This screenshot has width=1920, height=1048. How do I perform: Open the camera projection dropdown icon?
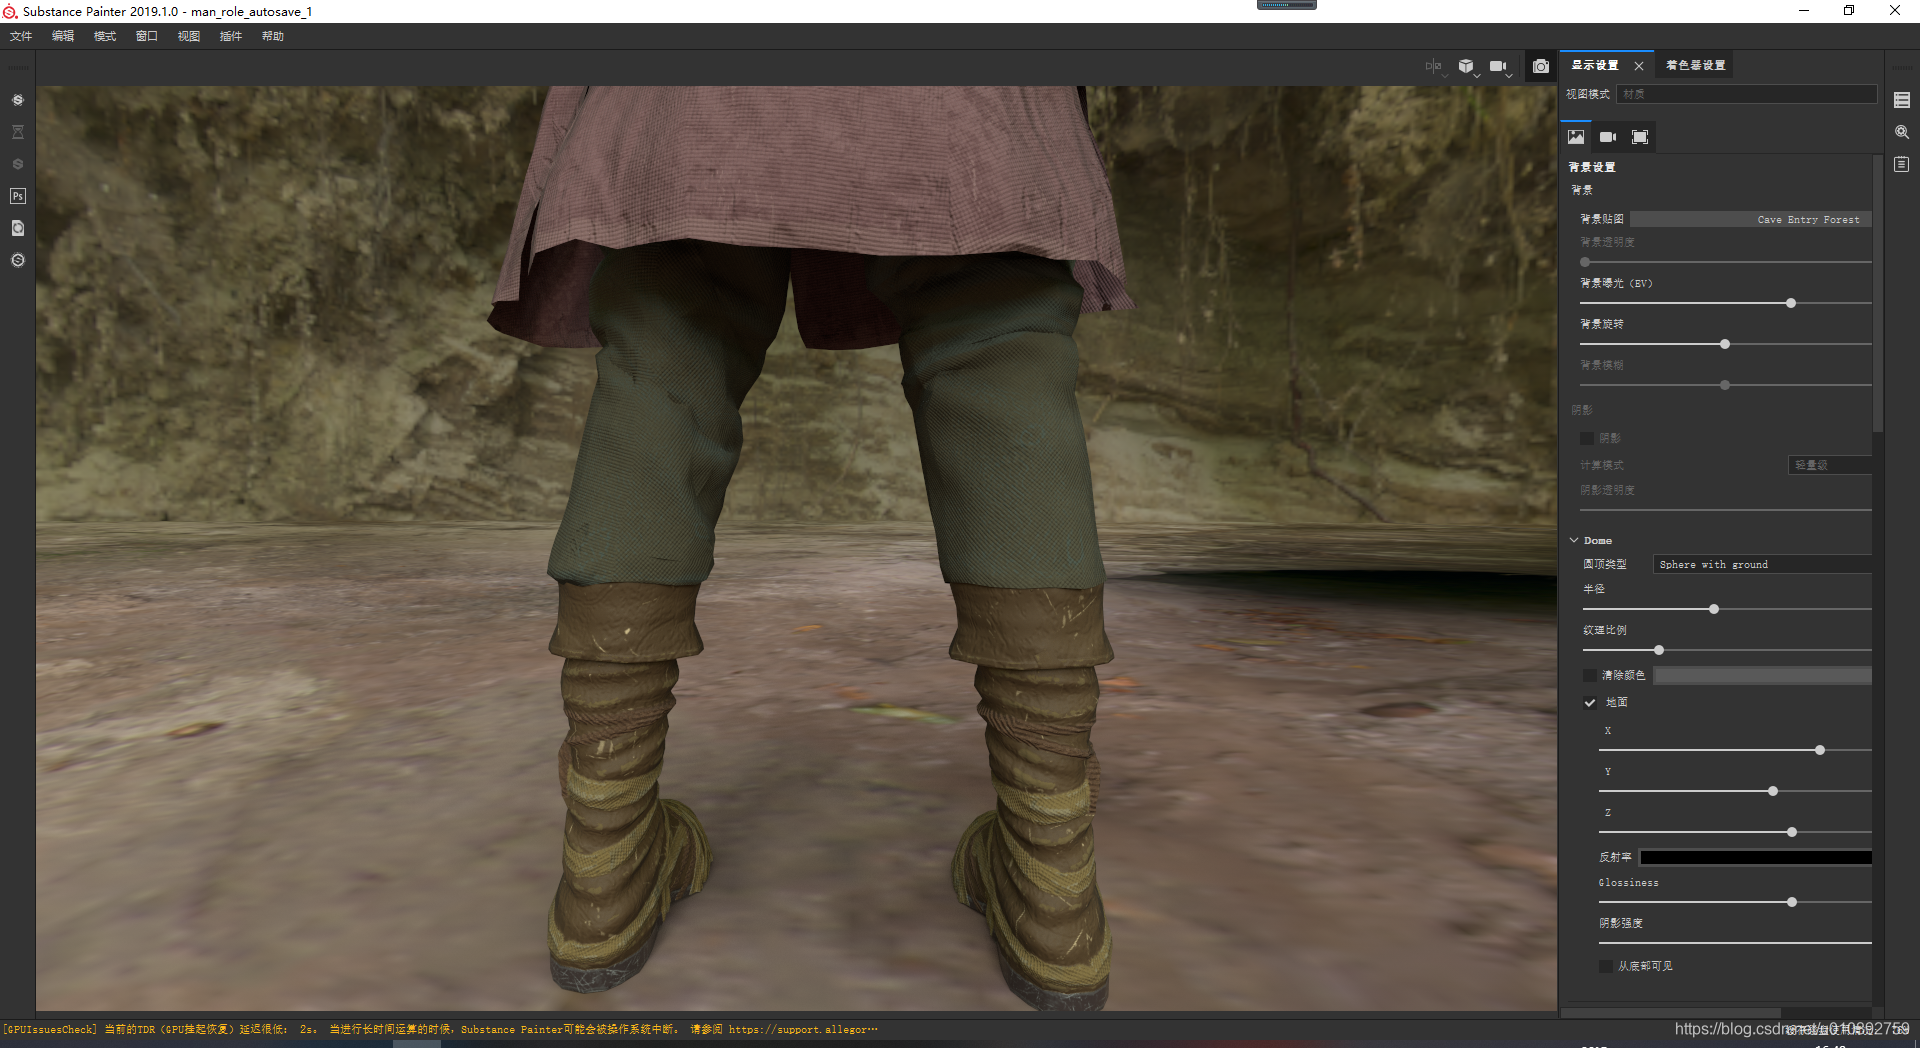[x=1499, y=66]
